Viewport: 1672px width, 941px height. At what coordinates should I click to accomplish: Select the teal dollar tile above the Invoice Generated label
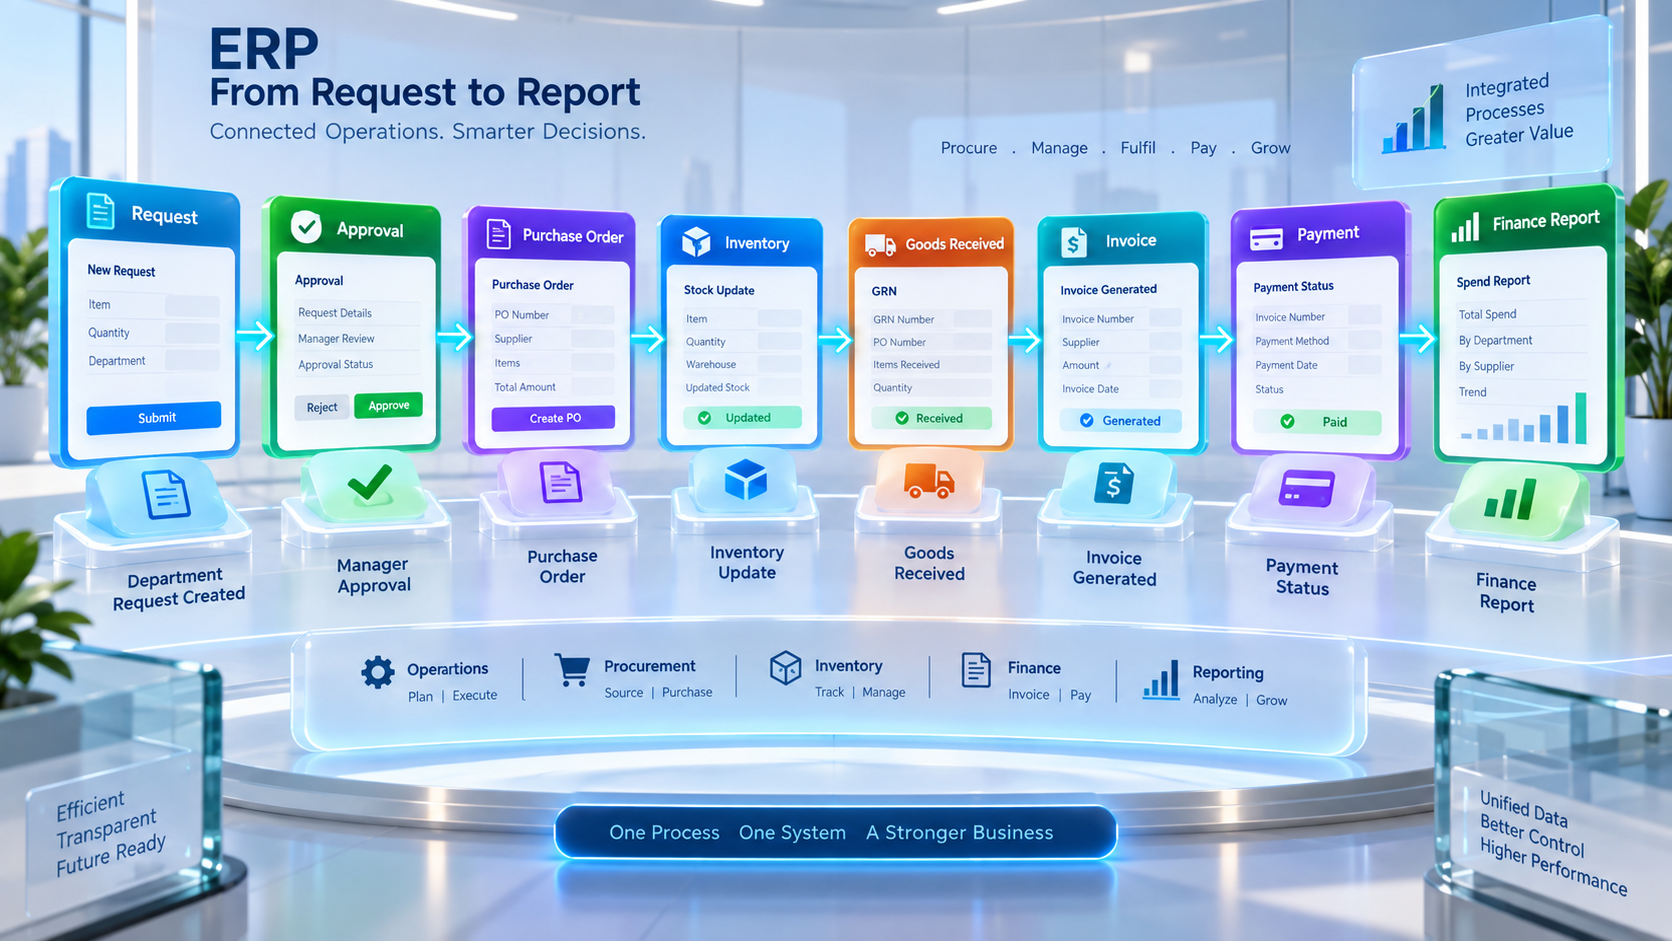coord(1113,484)
